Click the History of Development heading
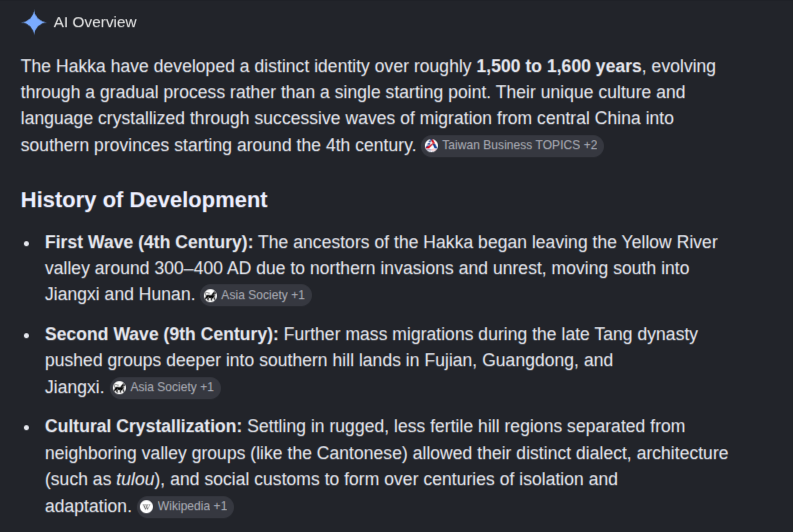This screenshot has width=793, height=532. (144, 200)
